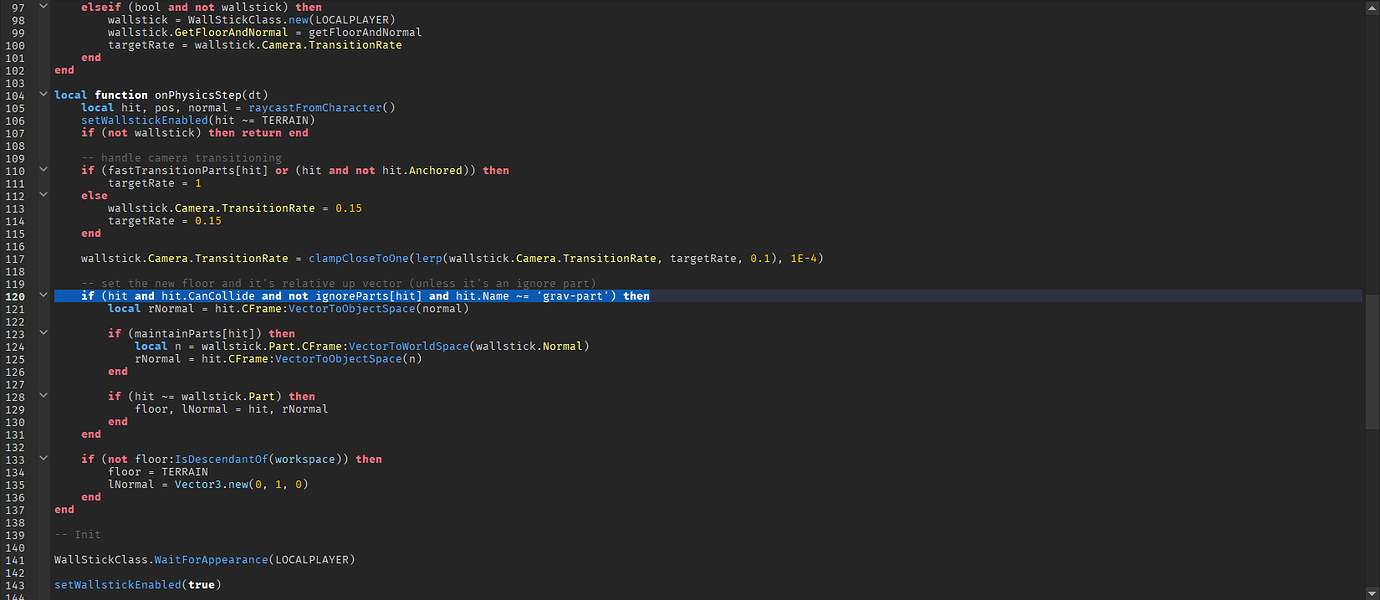Click the raycastFromCharacter function call

(314, 107)
